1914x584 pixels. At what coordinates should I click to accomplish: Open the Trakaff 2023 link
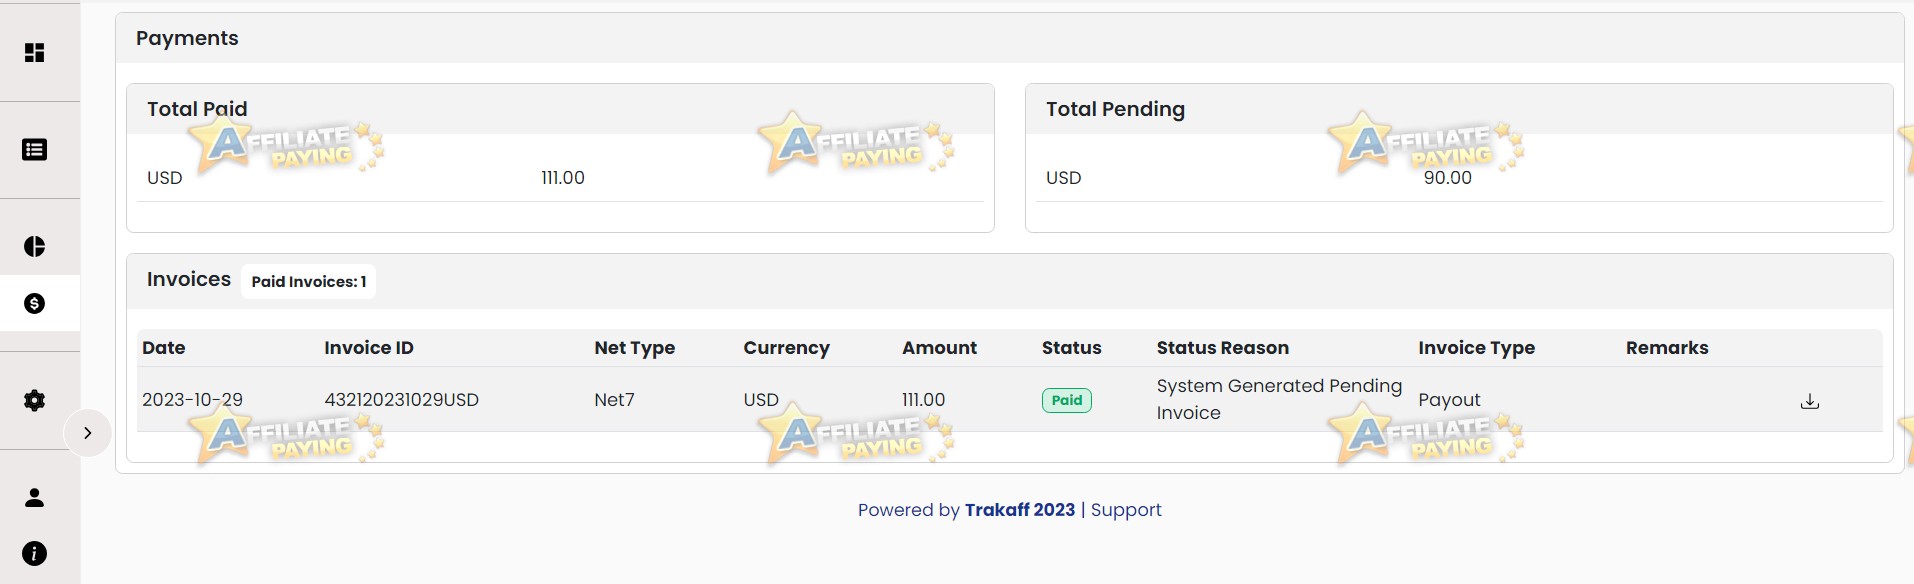(1020, 510)
